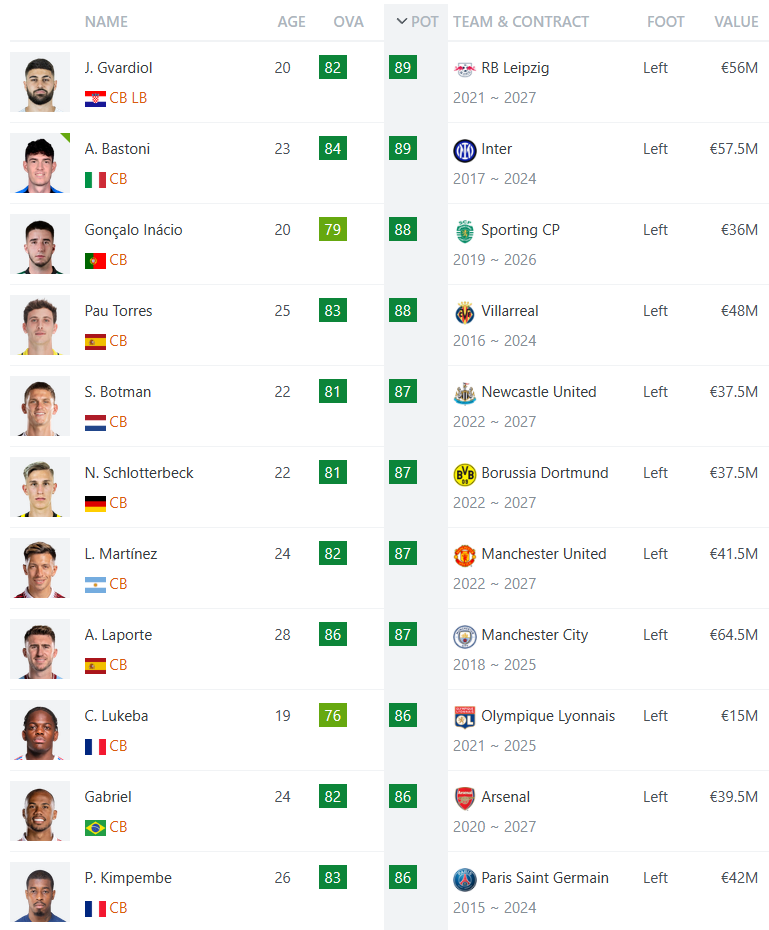Open Gonçalo Inácio player link

point(133,230)
